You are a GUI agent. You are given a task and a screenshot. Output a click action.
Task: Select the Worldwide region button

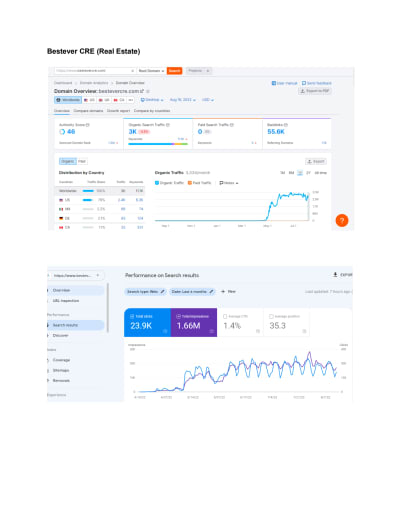68,100
